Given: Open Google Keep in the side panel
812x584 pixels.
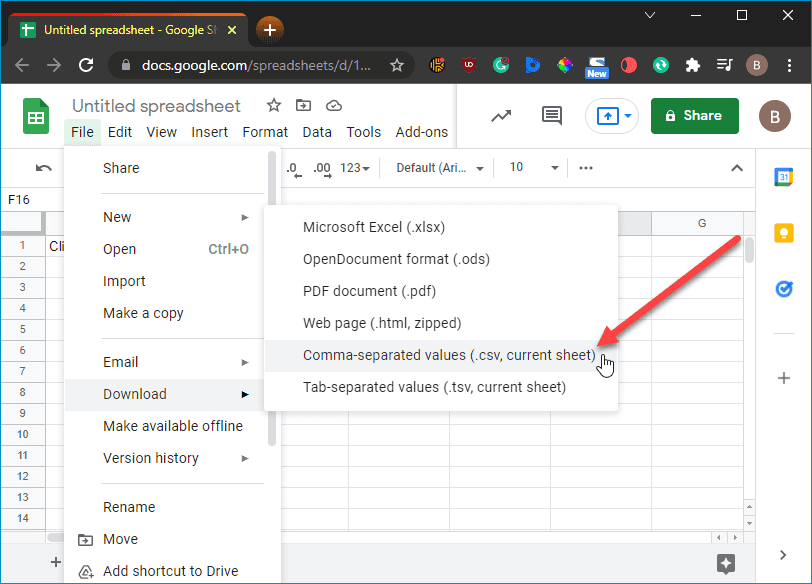Looking at the screenshot, I should click(x=784, y=232).
